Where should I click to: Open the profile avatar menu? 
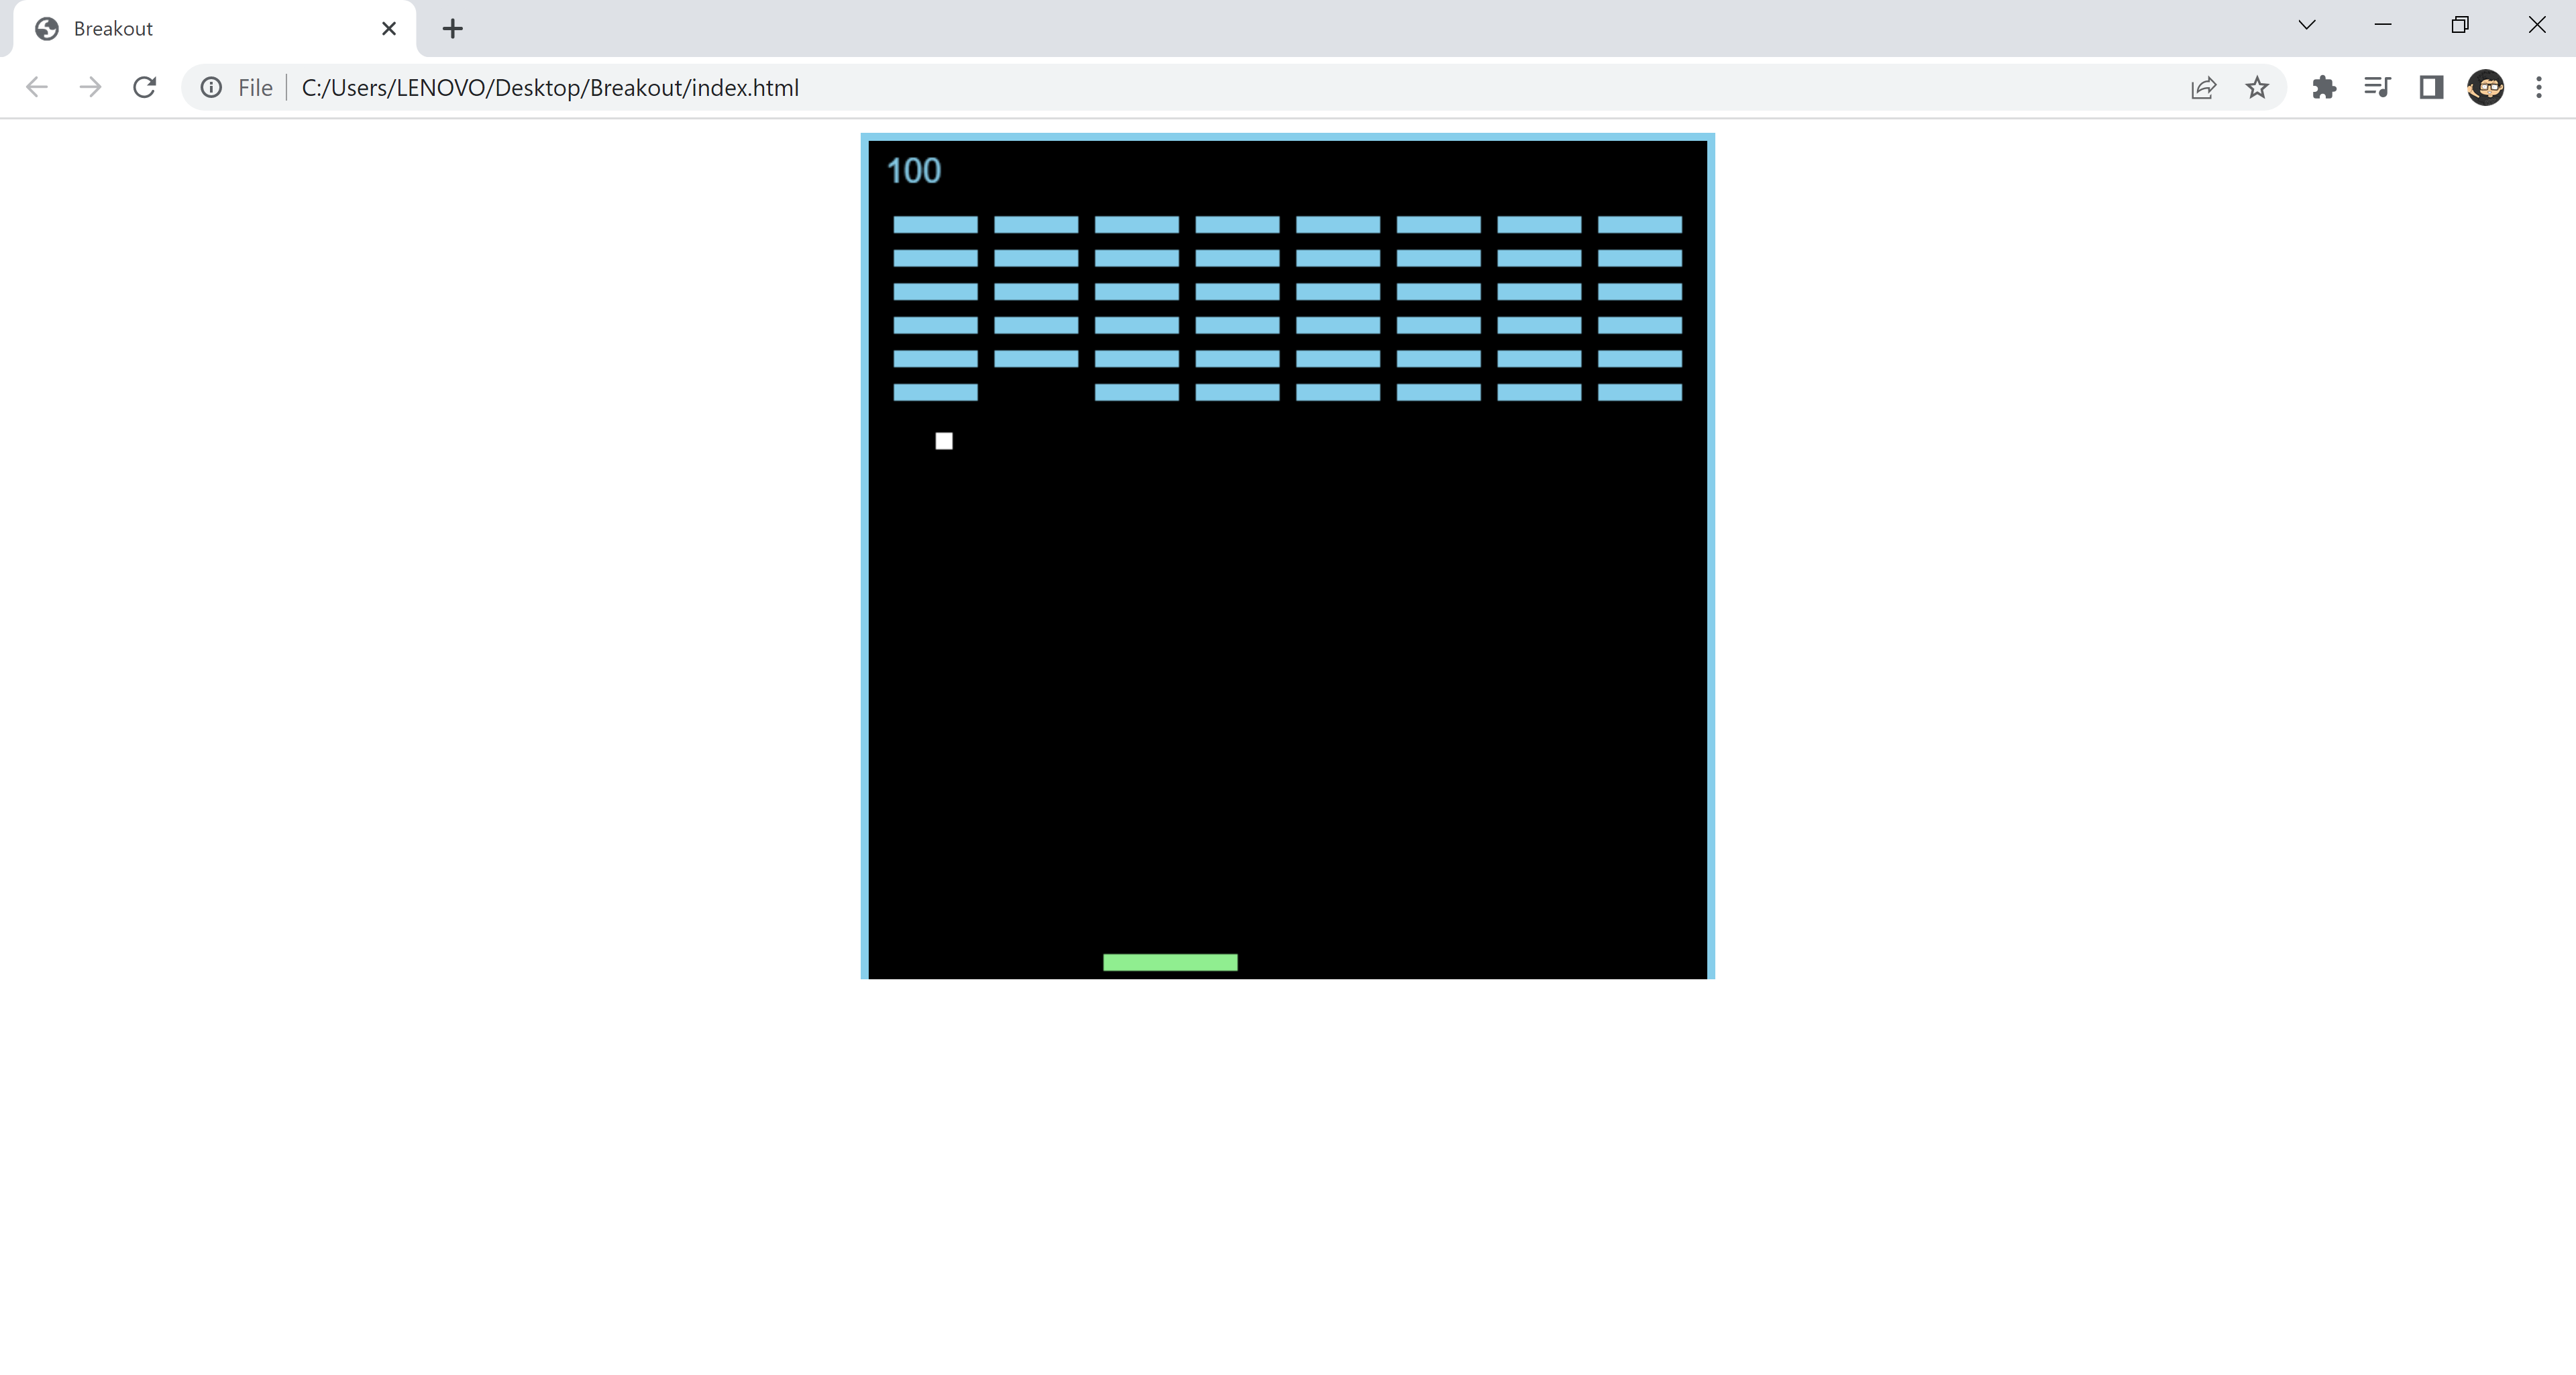point(2485,88)
